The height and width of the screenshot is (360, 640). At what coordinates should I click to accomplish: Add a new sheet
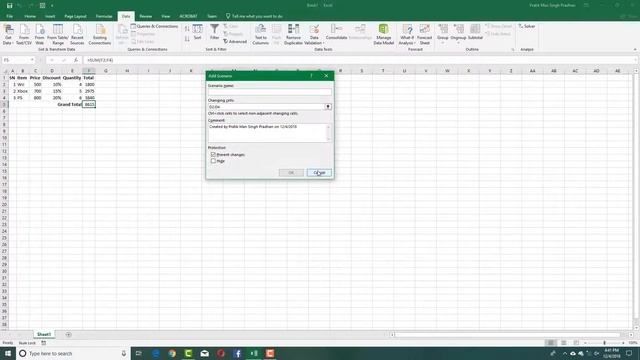pyautogui.click(x=68, y=335)
